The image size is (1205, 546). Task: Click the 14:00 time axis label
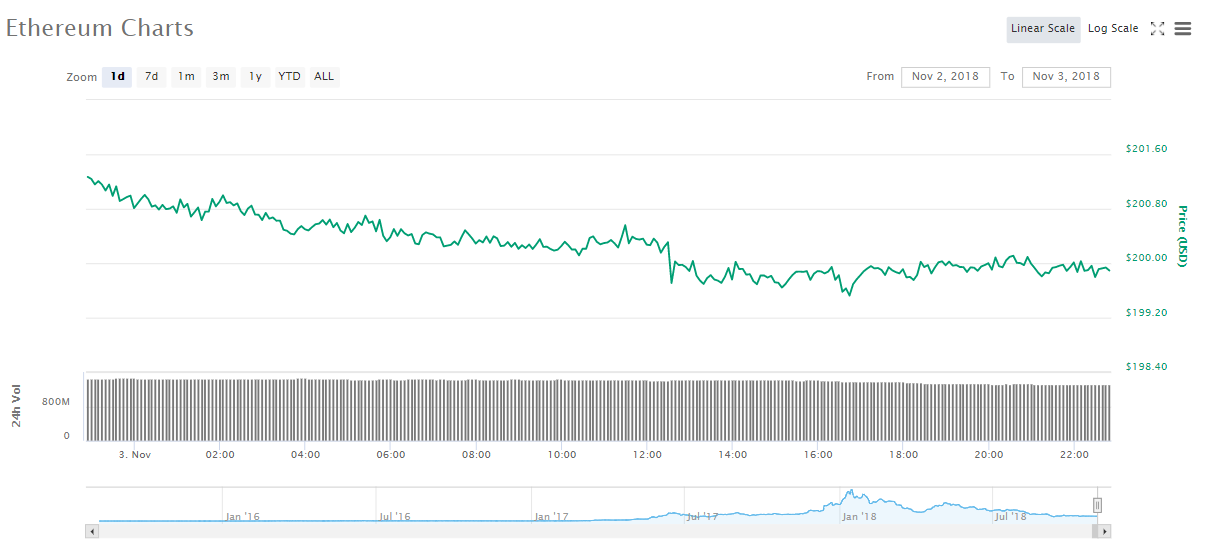(733, 455)
